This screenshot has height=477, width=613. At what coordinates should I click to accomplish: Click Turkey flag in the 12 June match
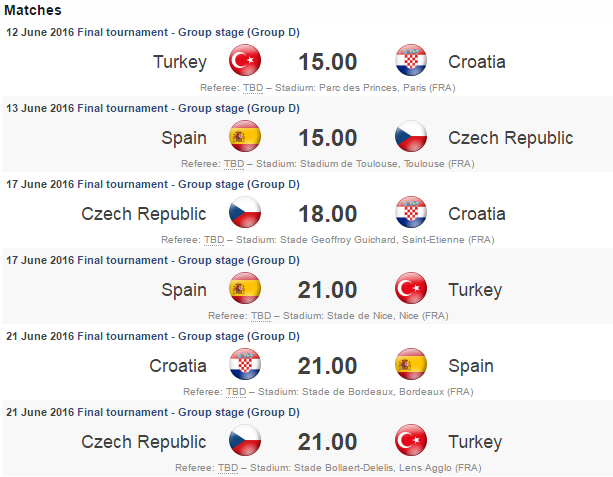pos(245,62)
